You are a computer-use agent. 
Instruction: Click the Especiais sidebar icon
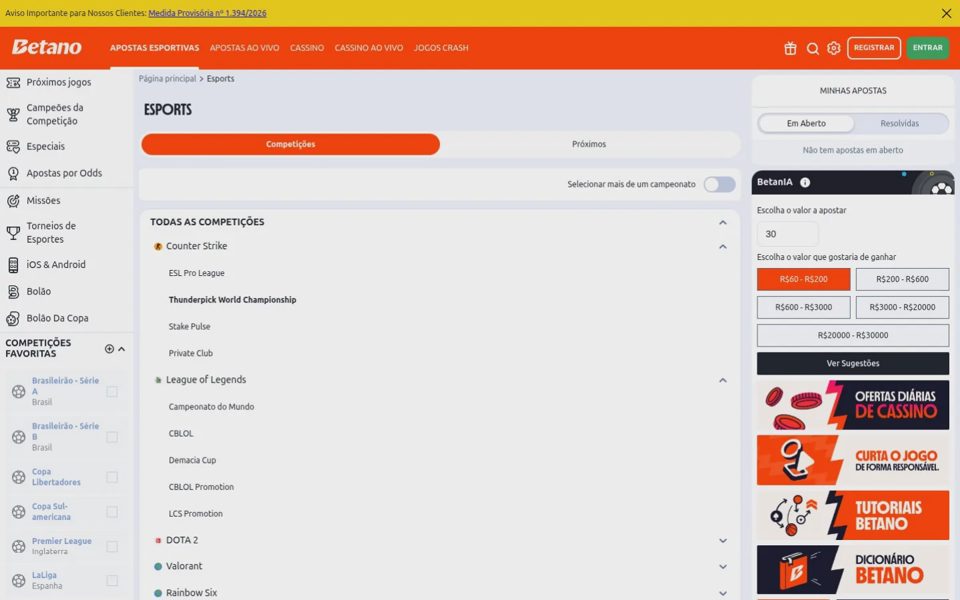[13, 146]
